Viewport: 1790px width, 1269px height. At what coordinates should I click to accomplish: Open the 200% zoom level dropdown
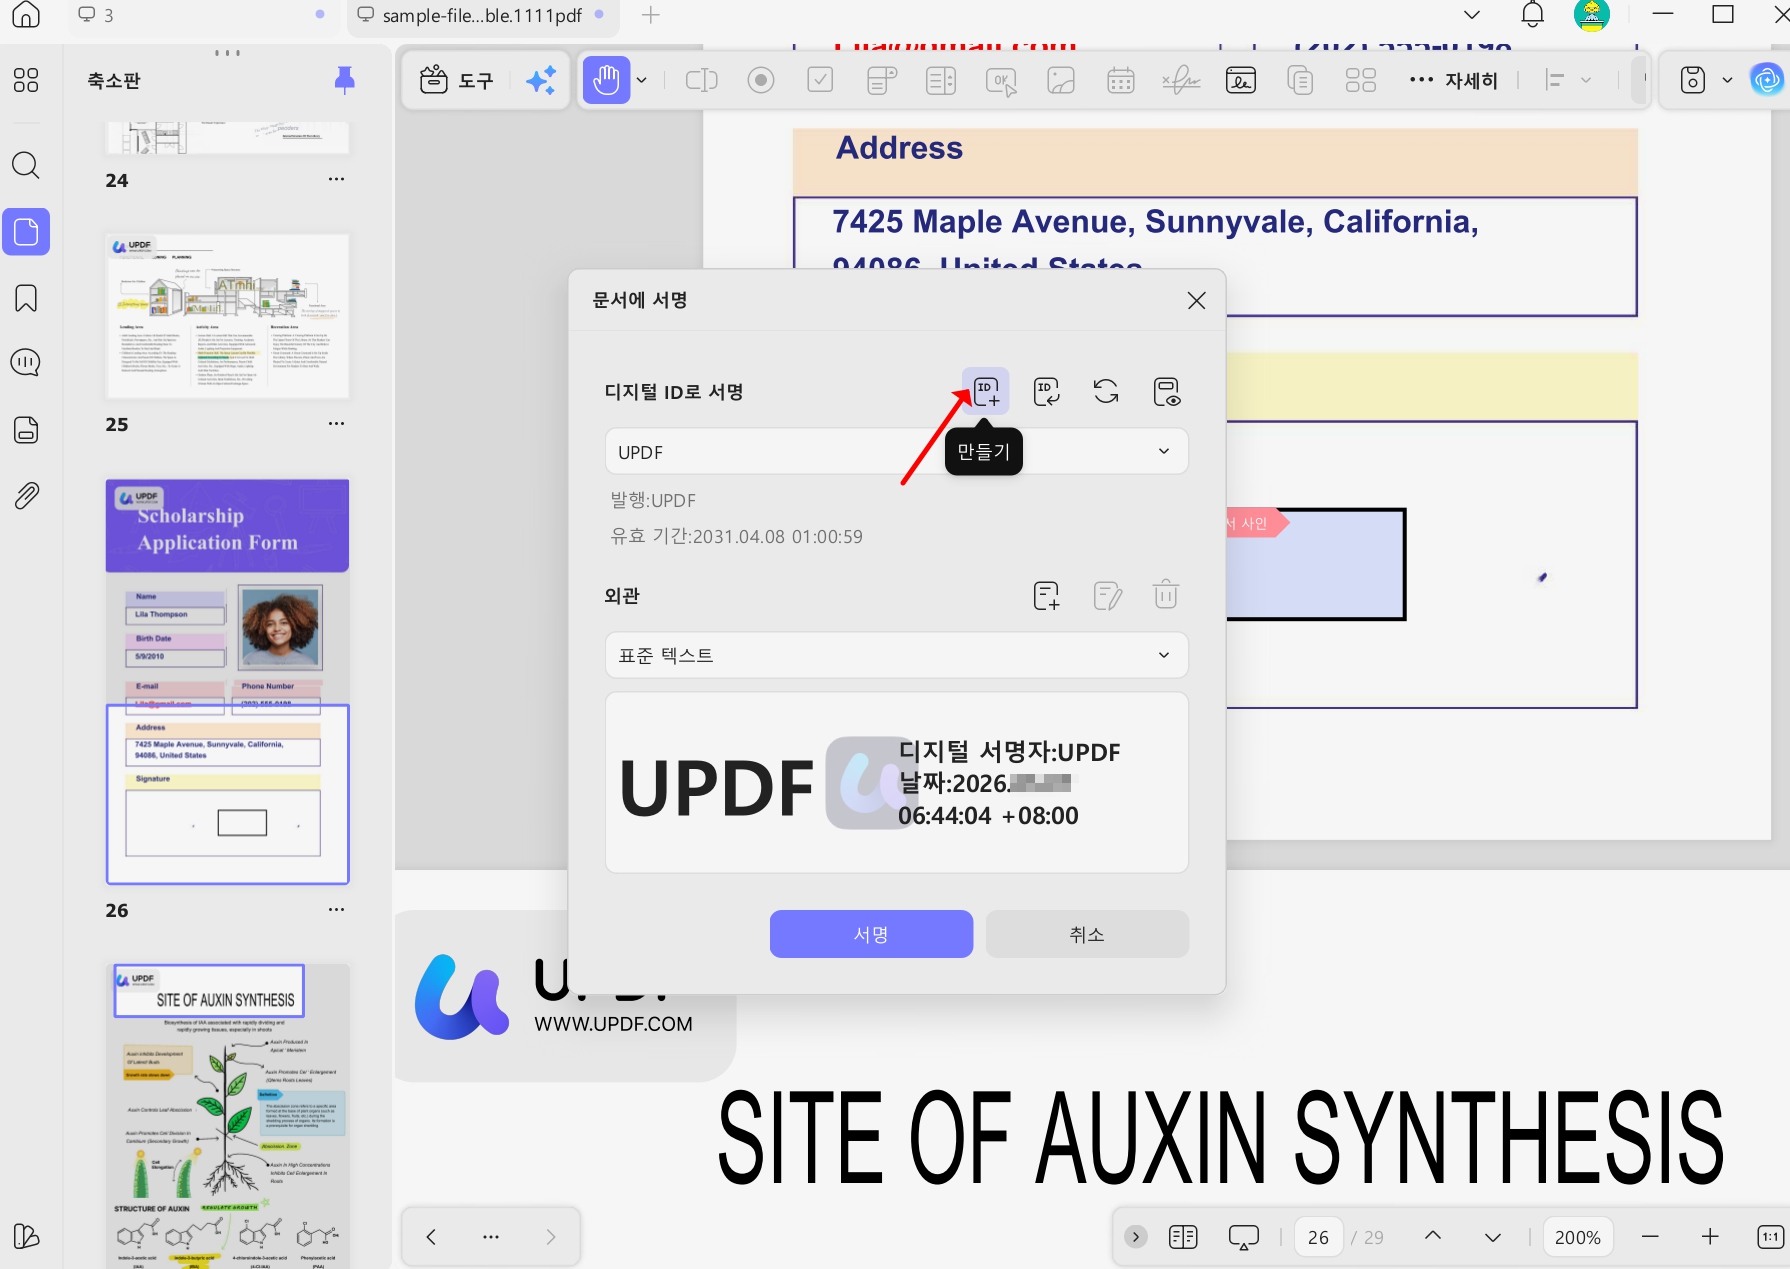pyautogui.click(x=1578, y=1237)
